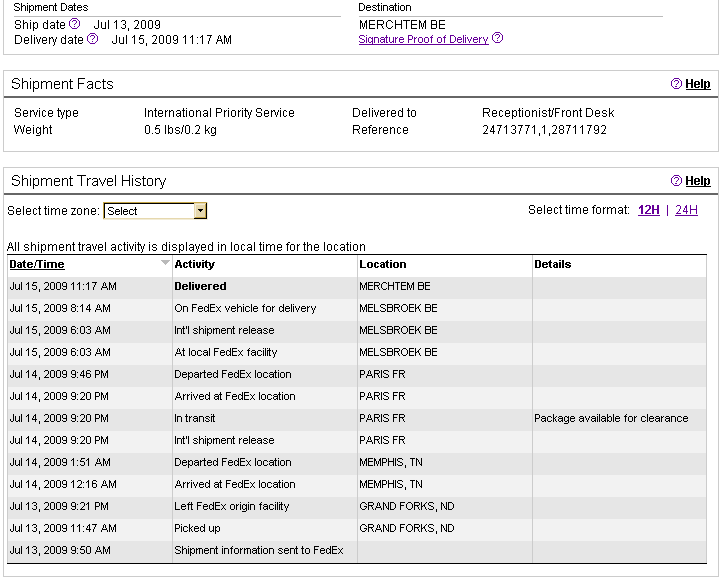This screenshot has width=726, height=582.
Task: Open Help link in Shipment Facts section
Action: tap(697, 84)
